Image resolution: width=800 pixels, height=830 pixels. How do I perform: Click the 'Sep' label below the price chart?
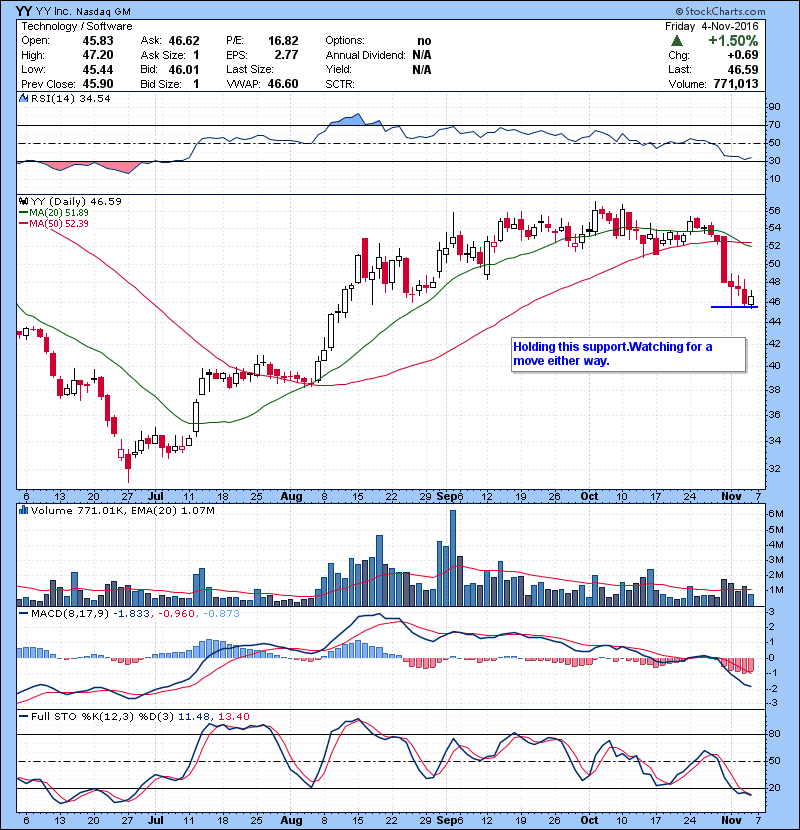[x=447, y=497]
